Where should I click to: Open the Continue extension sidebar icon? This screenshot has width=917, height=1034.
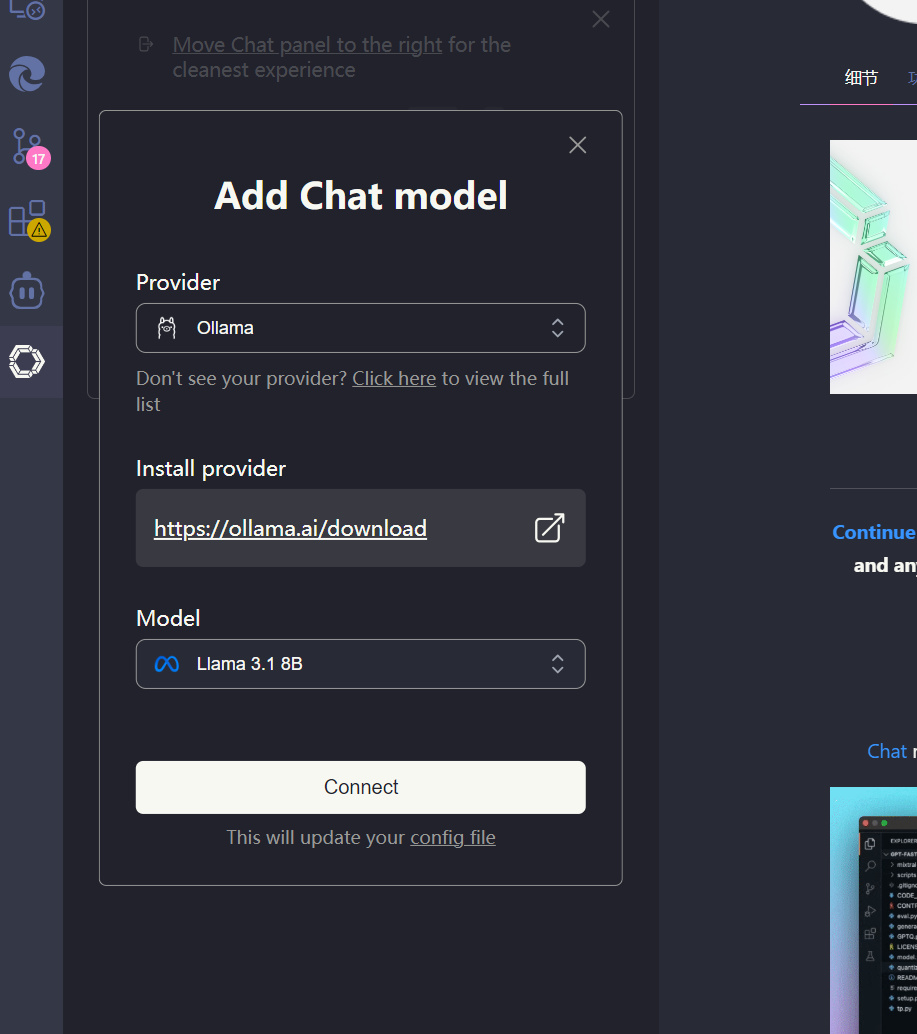(x=27, y=361)
